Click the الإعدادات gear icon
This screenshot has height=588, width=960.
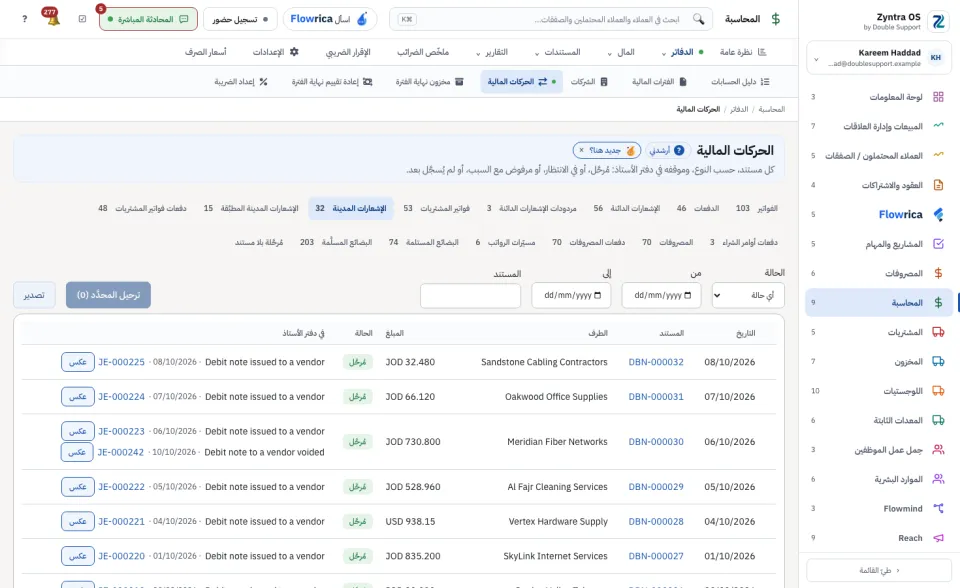point(294,52)
